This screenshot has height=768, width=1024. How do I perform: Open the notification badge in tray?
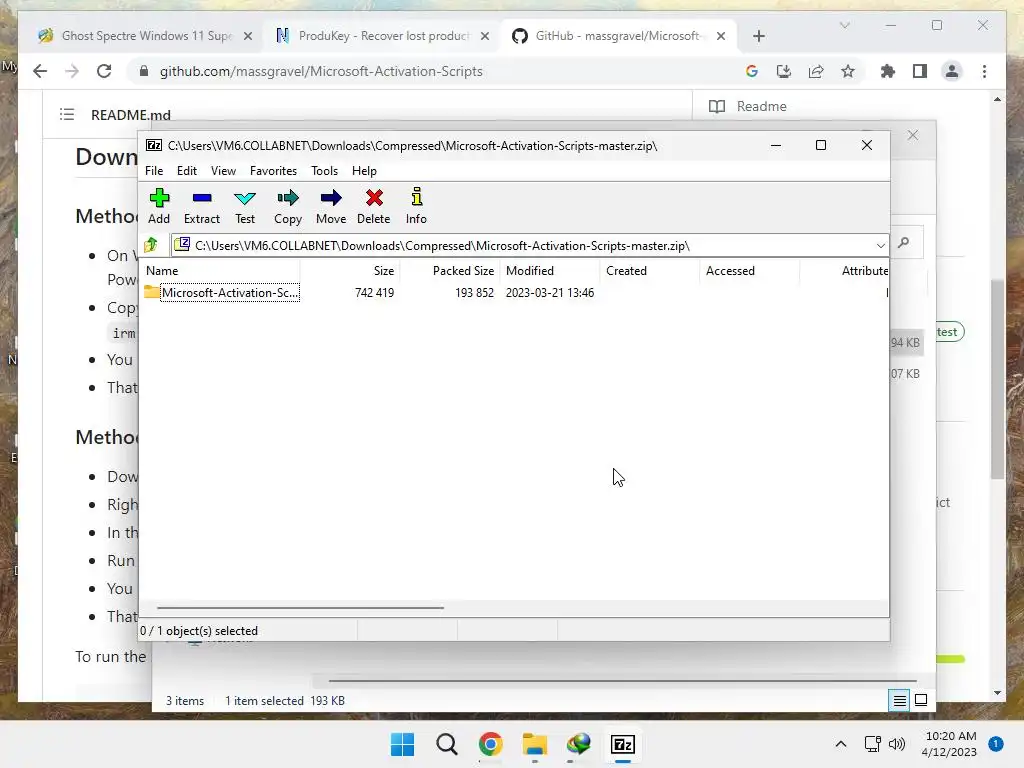pos(996,744)
